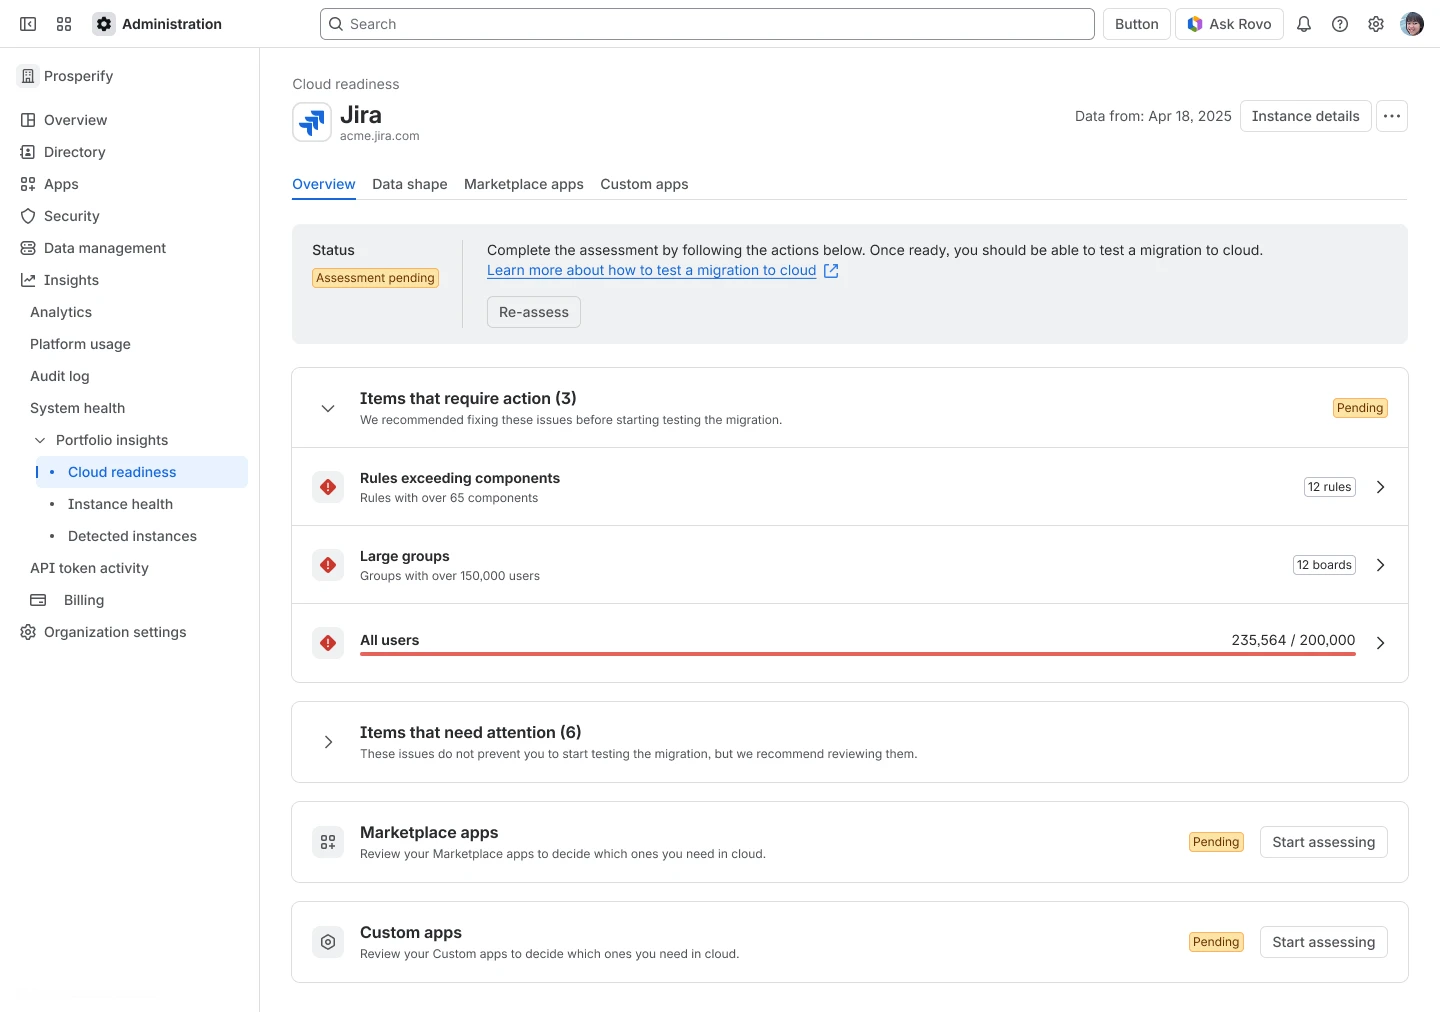Switch to the Marketplace apps tab

(x=524, y=184)
